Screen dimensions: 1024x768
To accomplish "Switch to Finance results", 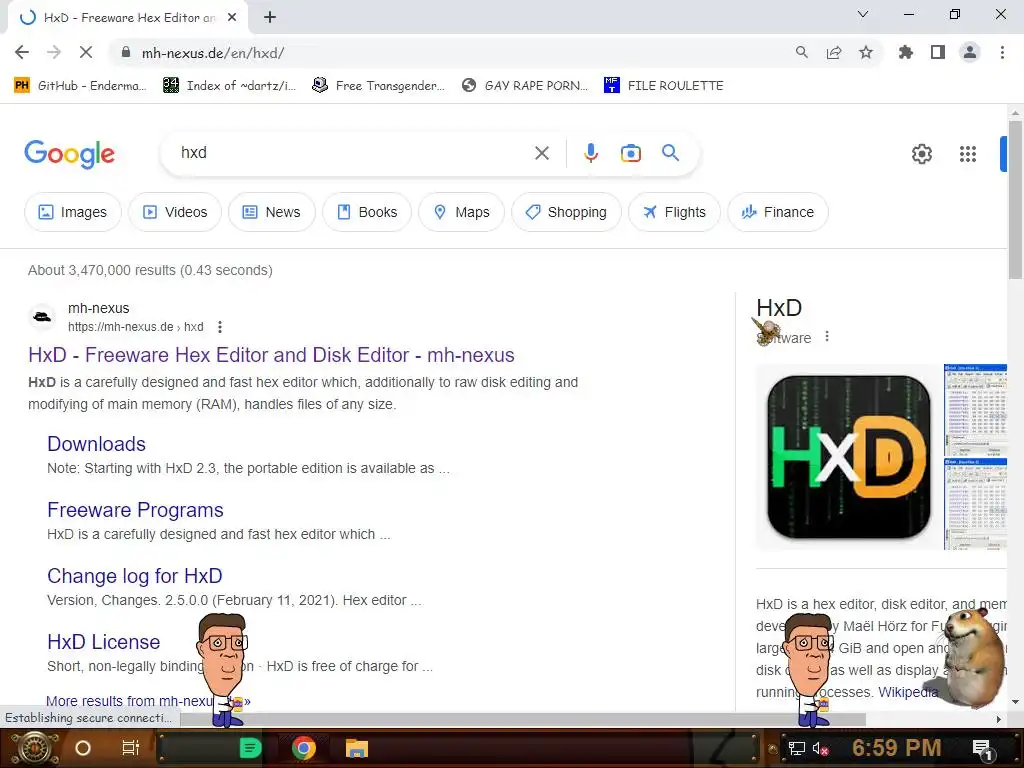I will [778, 212].
